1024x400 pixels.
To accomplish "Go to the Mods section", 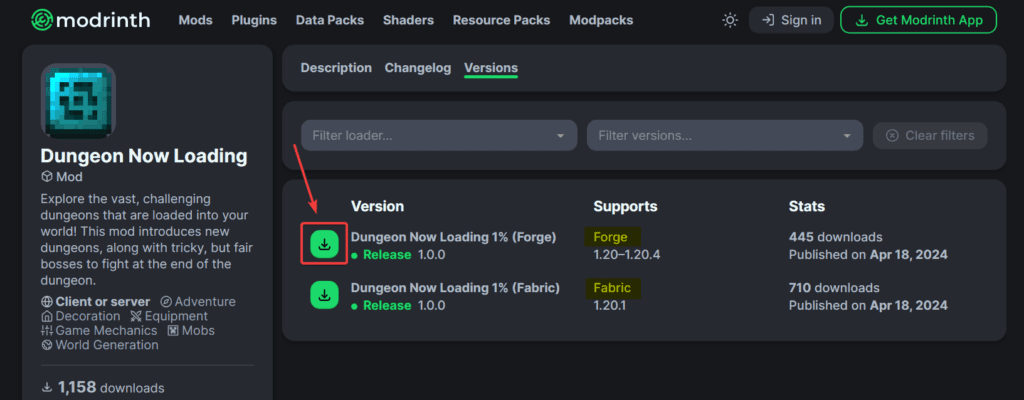I will [195, 20].
